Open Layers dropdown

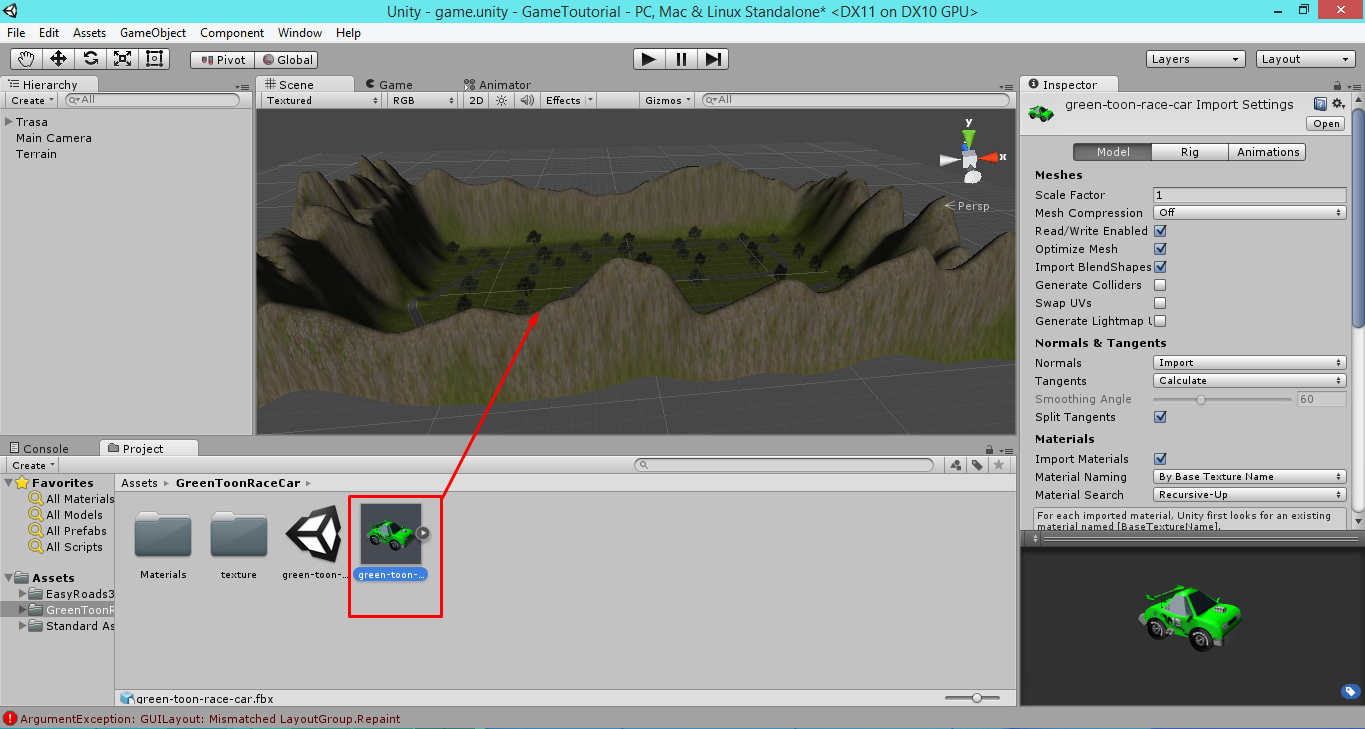click(x=1196, y=59)
